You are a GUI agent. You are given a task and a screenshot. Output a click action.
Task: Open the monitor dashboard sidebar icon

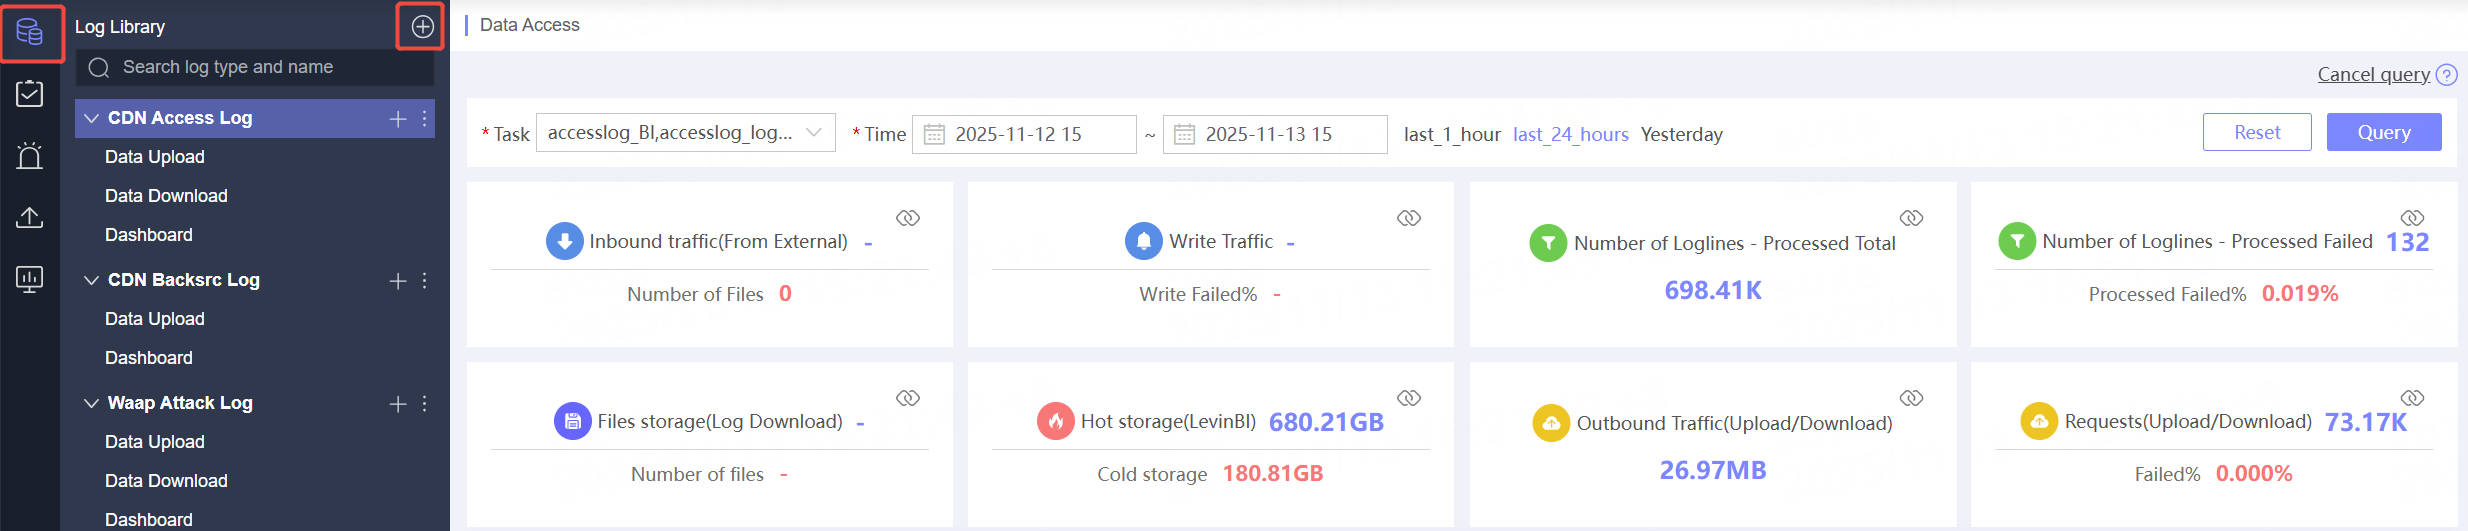coord(30,279)
